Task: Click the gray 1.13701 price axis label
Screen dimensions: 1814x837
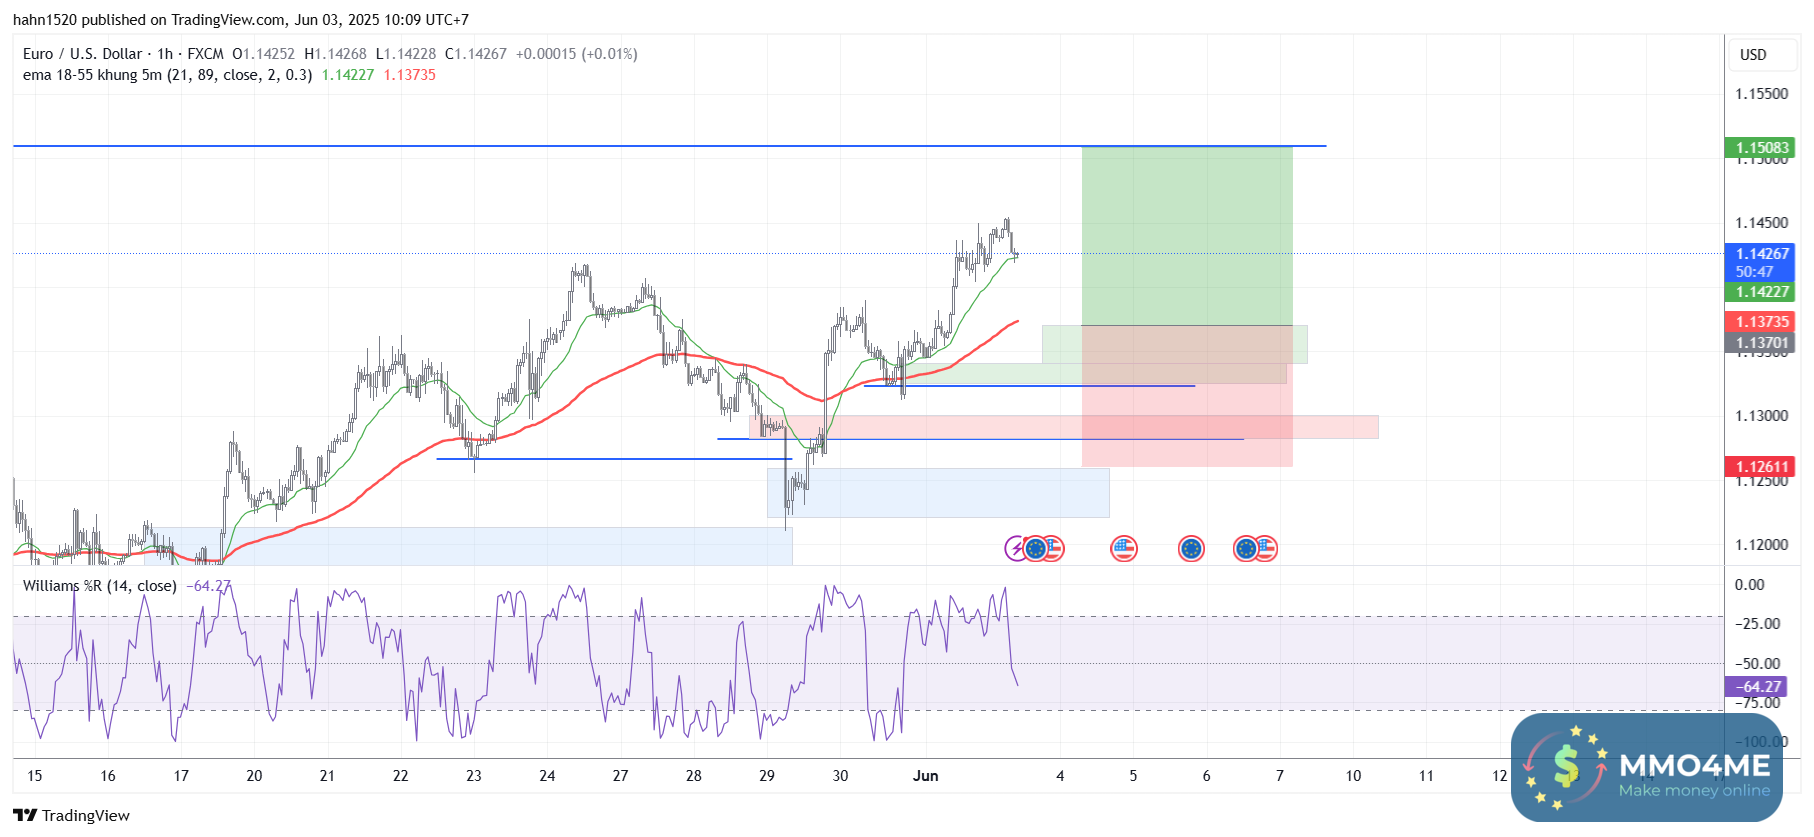Action: [x=1762, y=343]
